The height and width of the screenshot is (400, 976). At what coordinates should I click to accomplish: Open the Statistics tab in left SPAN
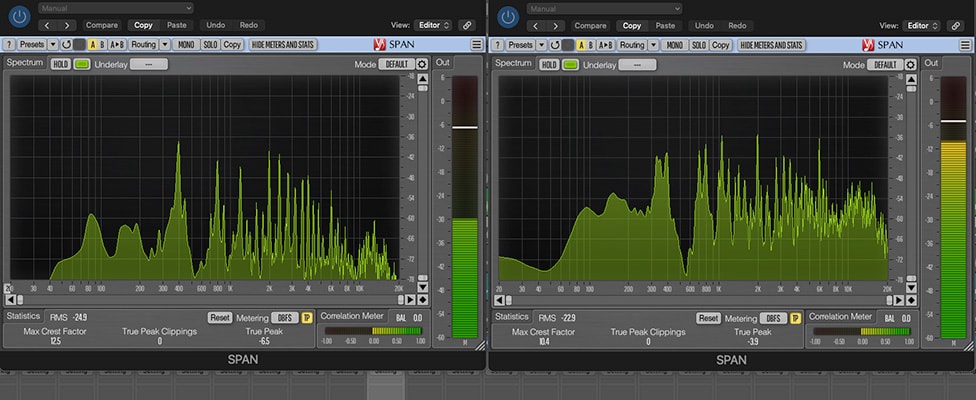coord(22,316)
